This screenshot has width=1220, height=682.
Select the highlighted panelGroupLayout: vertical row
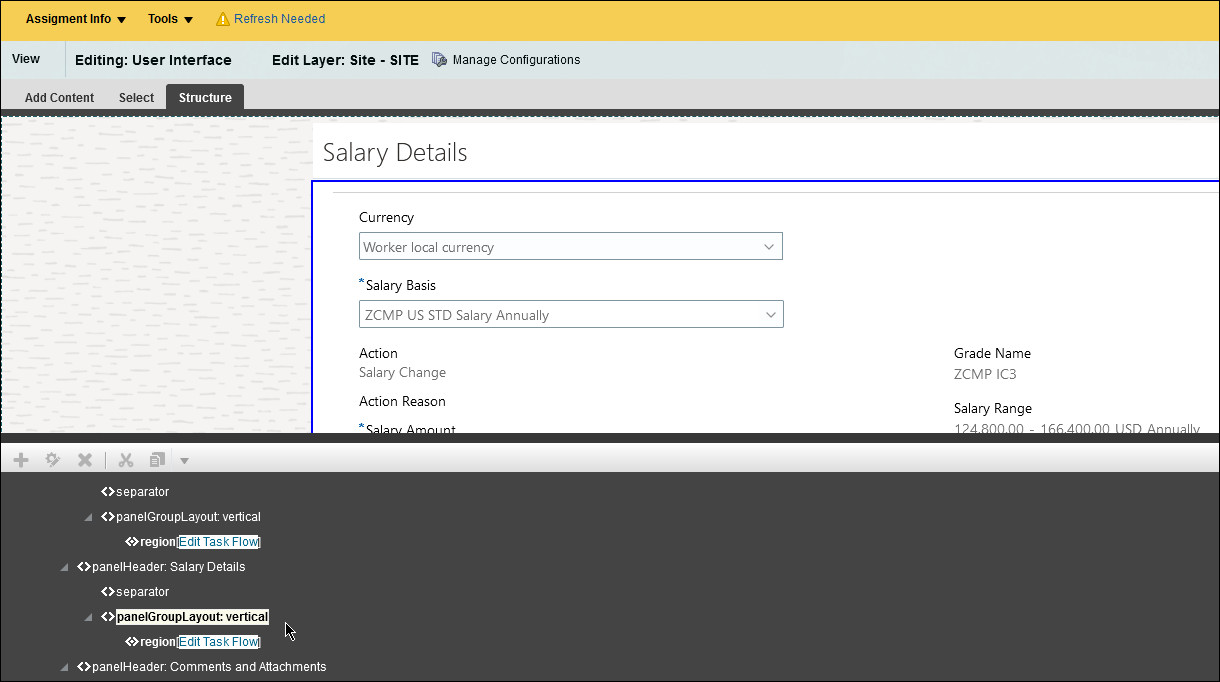(x=192, y=617)
